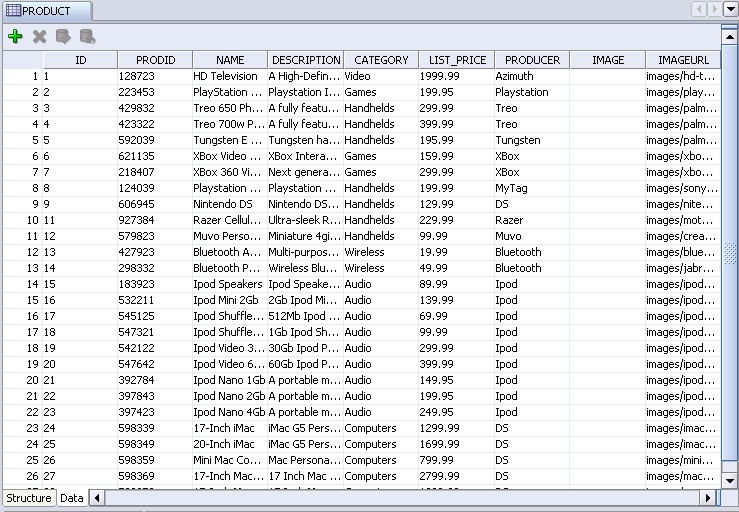
Task: Click the tab scroll right arrow
Action: click(x=714, y=8)
